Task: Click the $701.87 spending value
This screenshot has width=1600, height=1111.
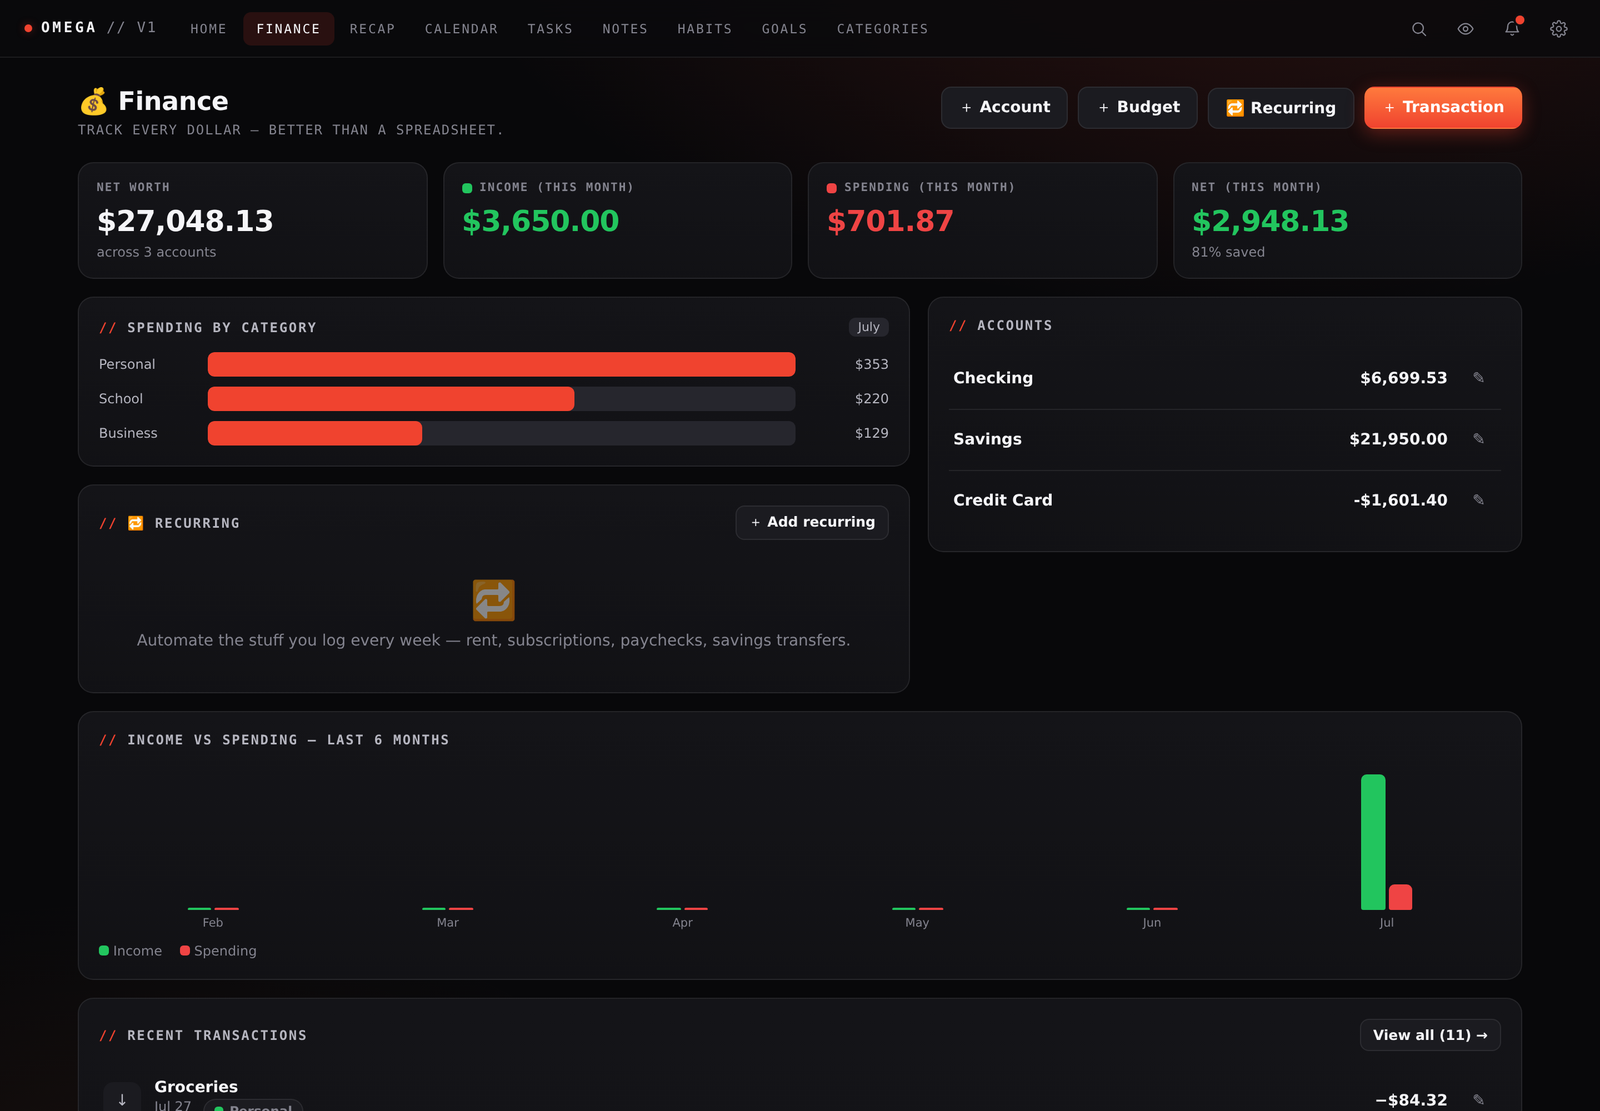Action: 890,221
